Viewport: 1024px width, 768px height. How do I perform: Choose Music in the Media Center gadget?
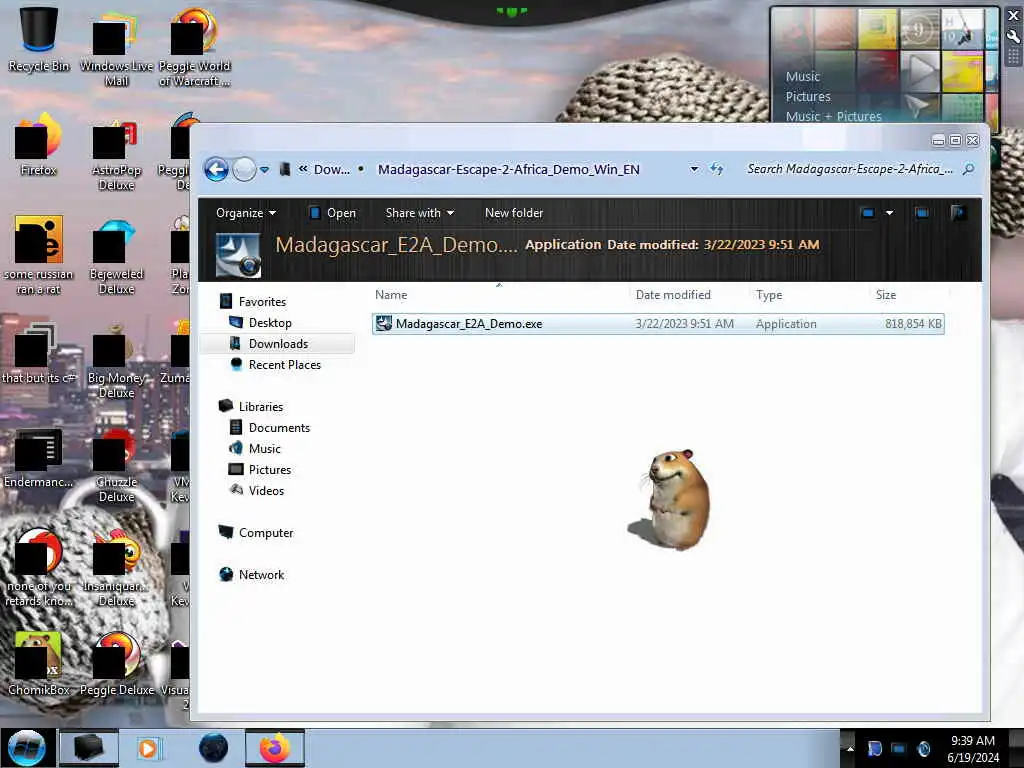[x=803, y=76]
